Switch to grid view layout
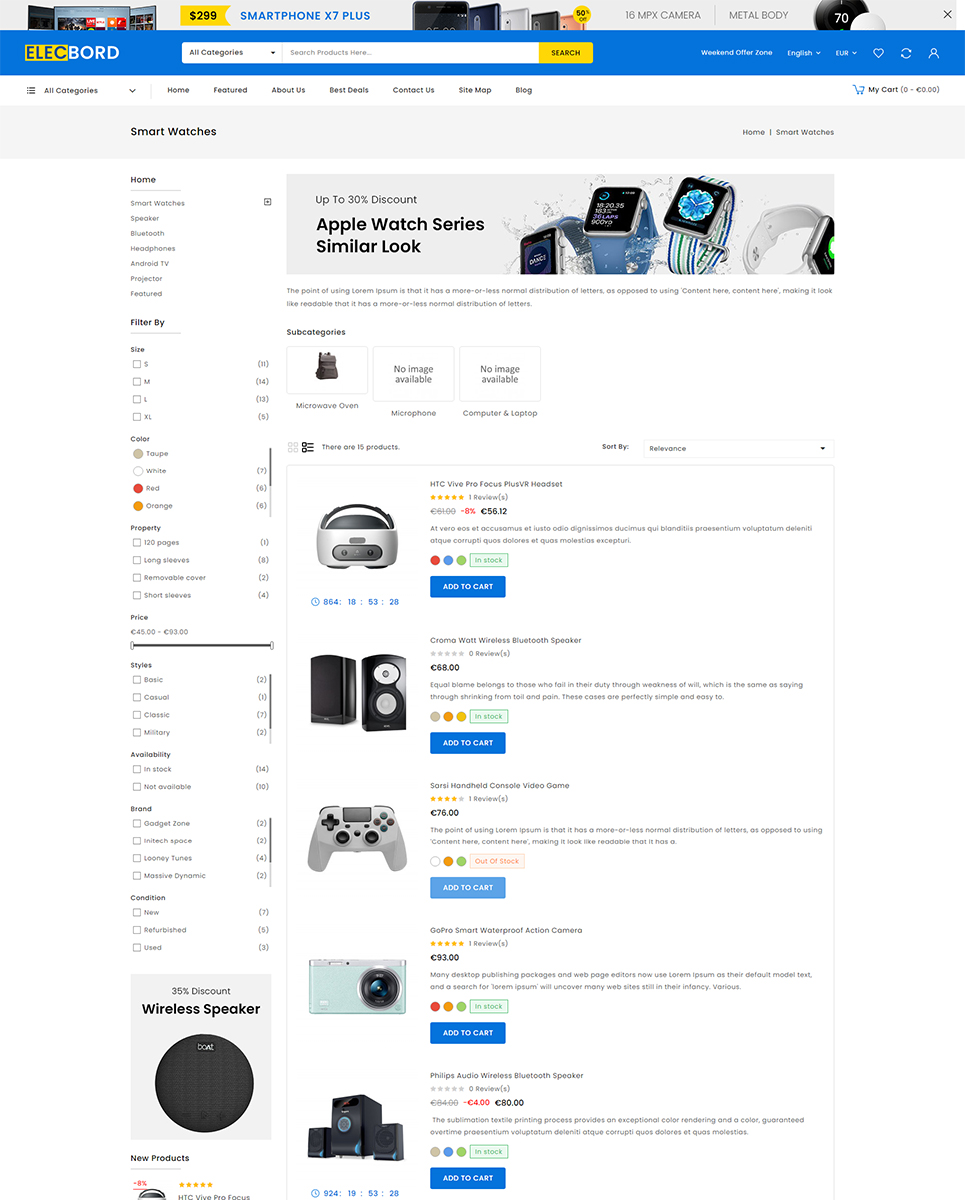The height and width of the screenshot is (1200, 965). [293, 447]
